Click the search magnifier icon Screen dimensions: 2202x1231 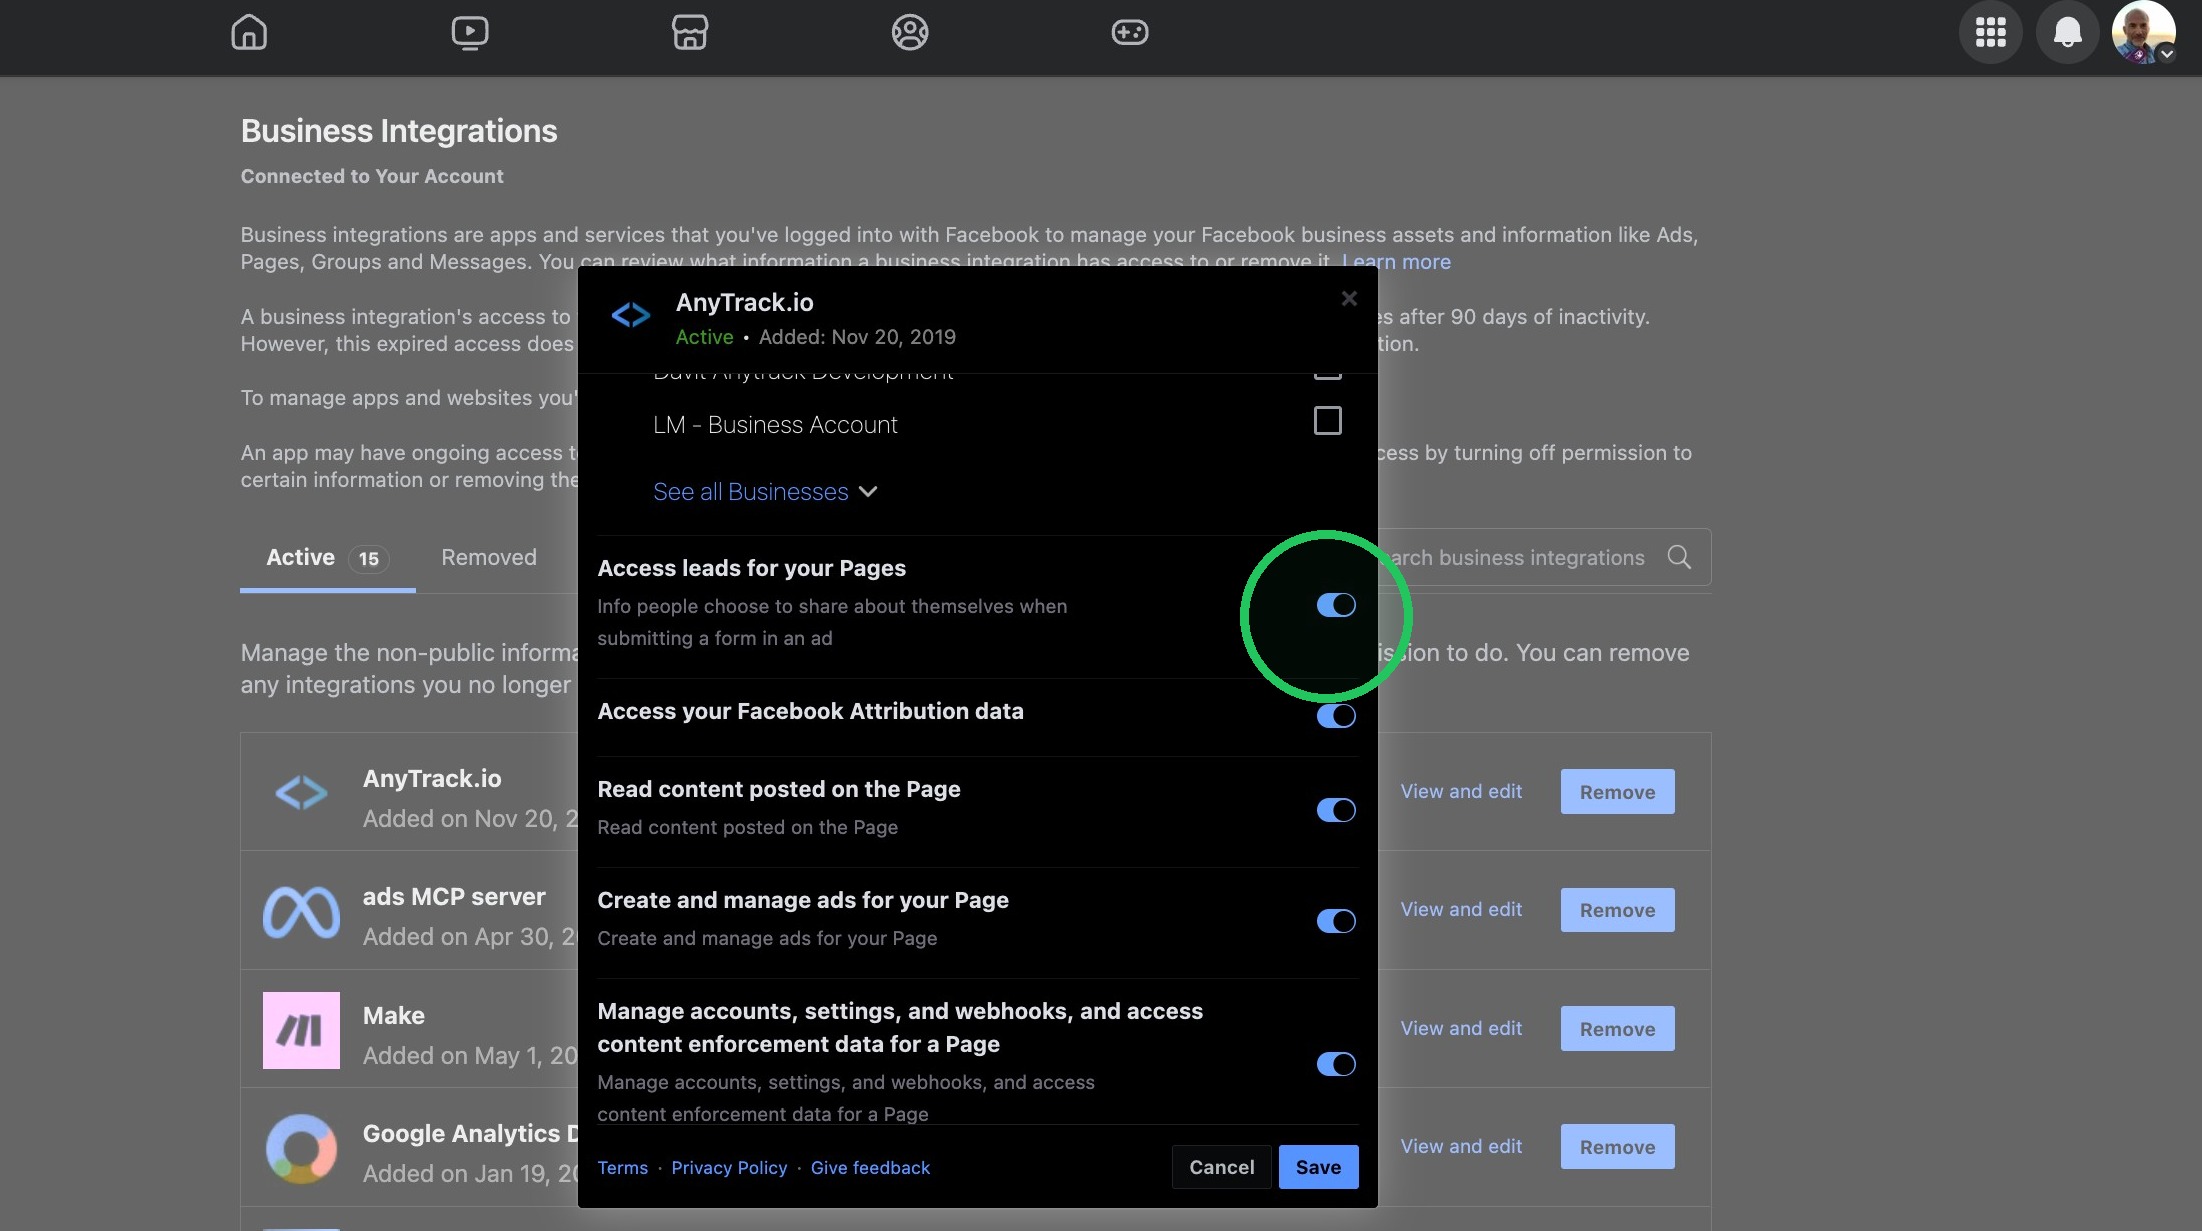tap(1679, 557)
